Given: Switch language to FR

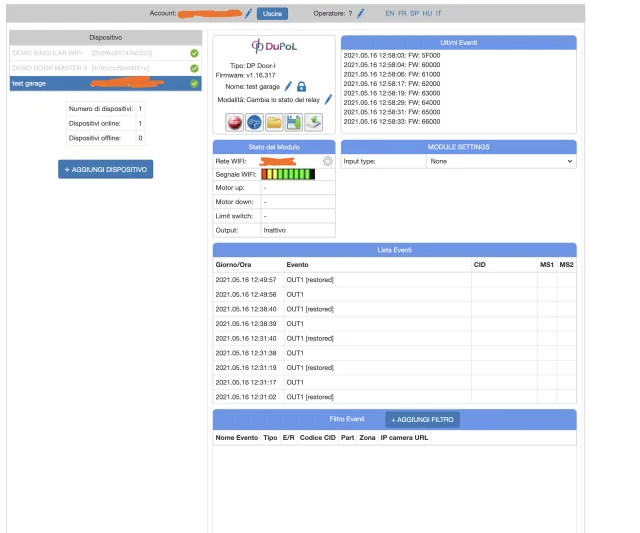Looking at the screenshot, I should coord(402,13).
